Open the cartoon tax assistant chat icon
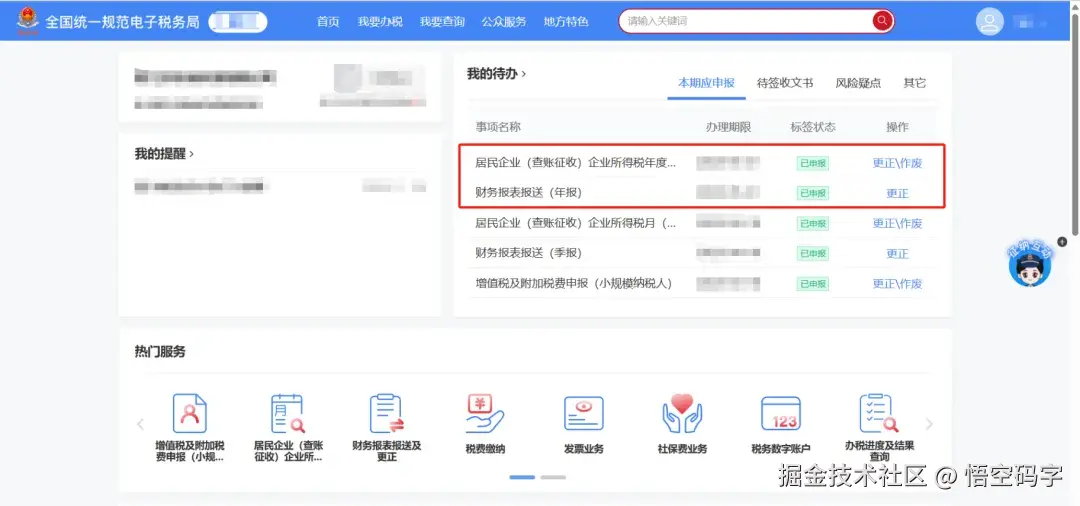Viewport: 1080px width, 506px height. tap(1030, 266)
